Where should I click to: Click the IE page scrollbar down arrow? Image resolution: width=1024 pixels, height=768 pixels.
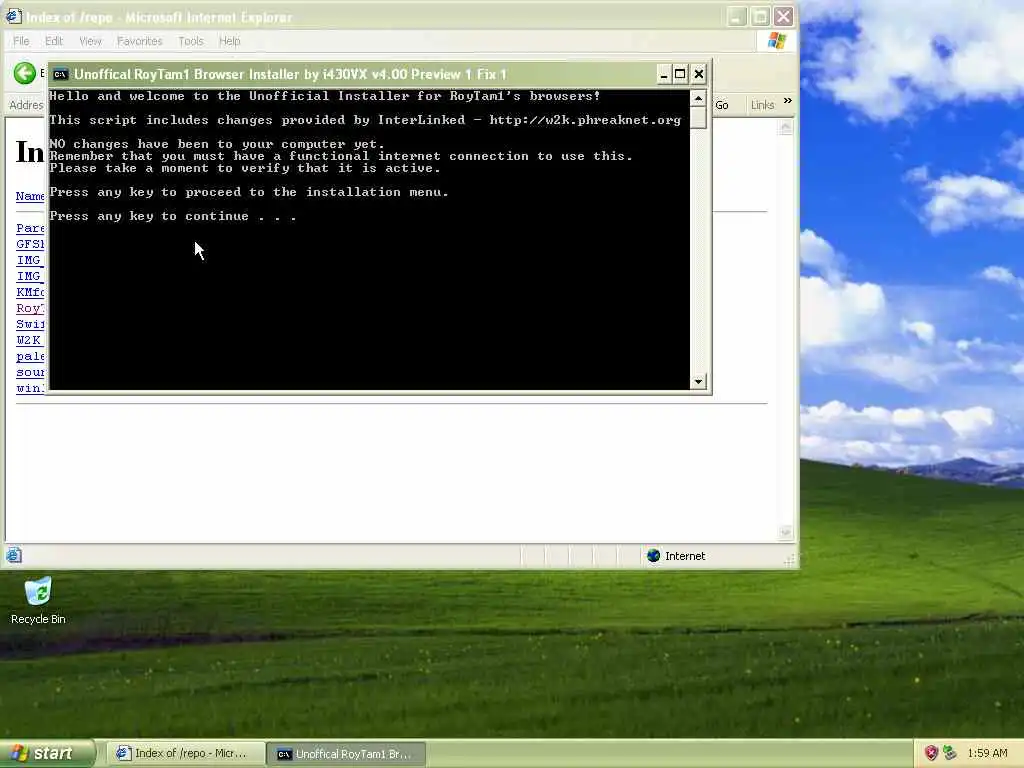tap(786, 533)
